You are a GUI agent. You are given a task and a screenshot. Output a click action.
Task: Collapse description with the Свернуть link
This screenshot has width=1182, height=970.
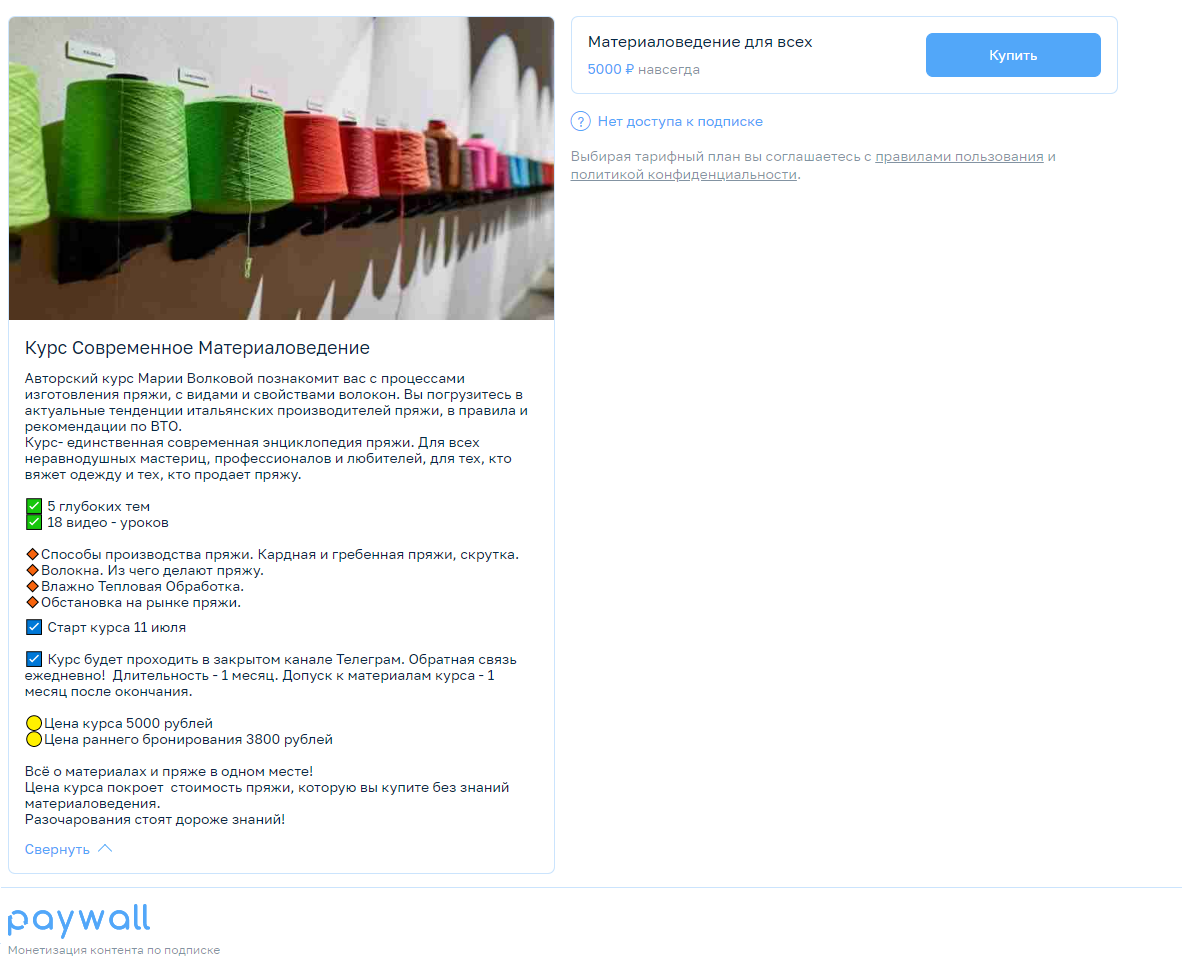[x=57, y=849]
